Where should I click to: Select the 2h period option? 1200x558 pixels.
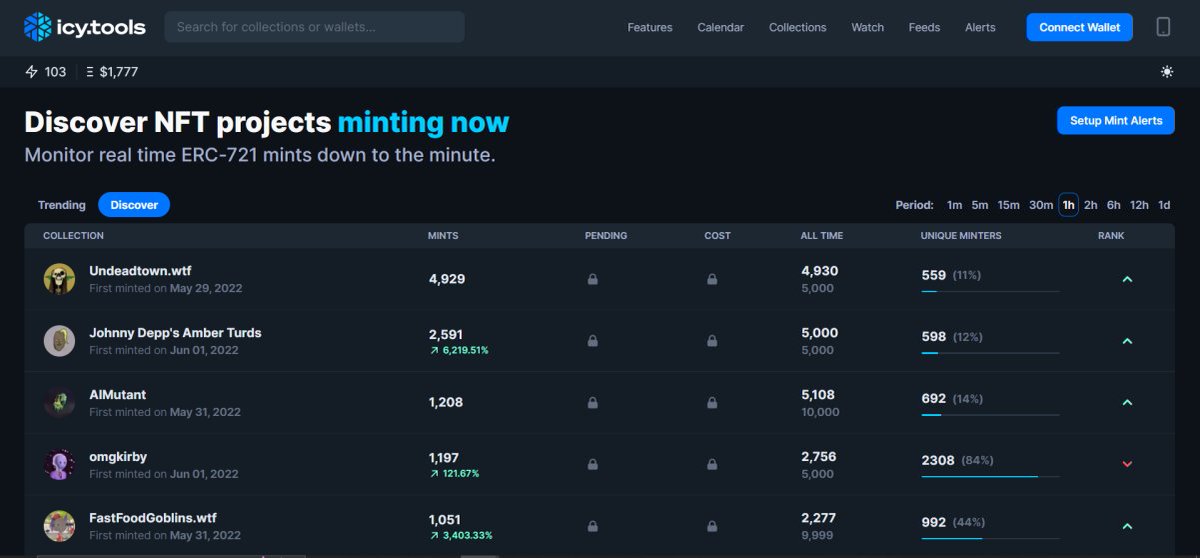point(1090,205)
